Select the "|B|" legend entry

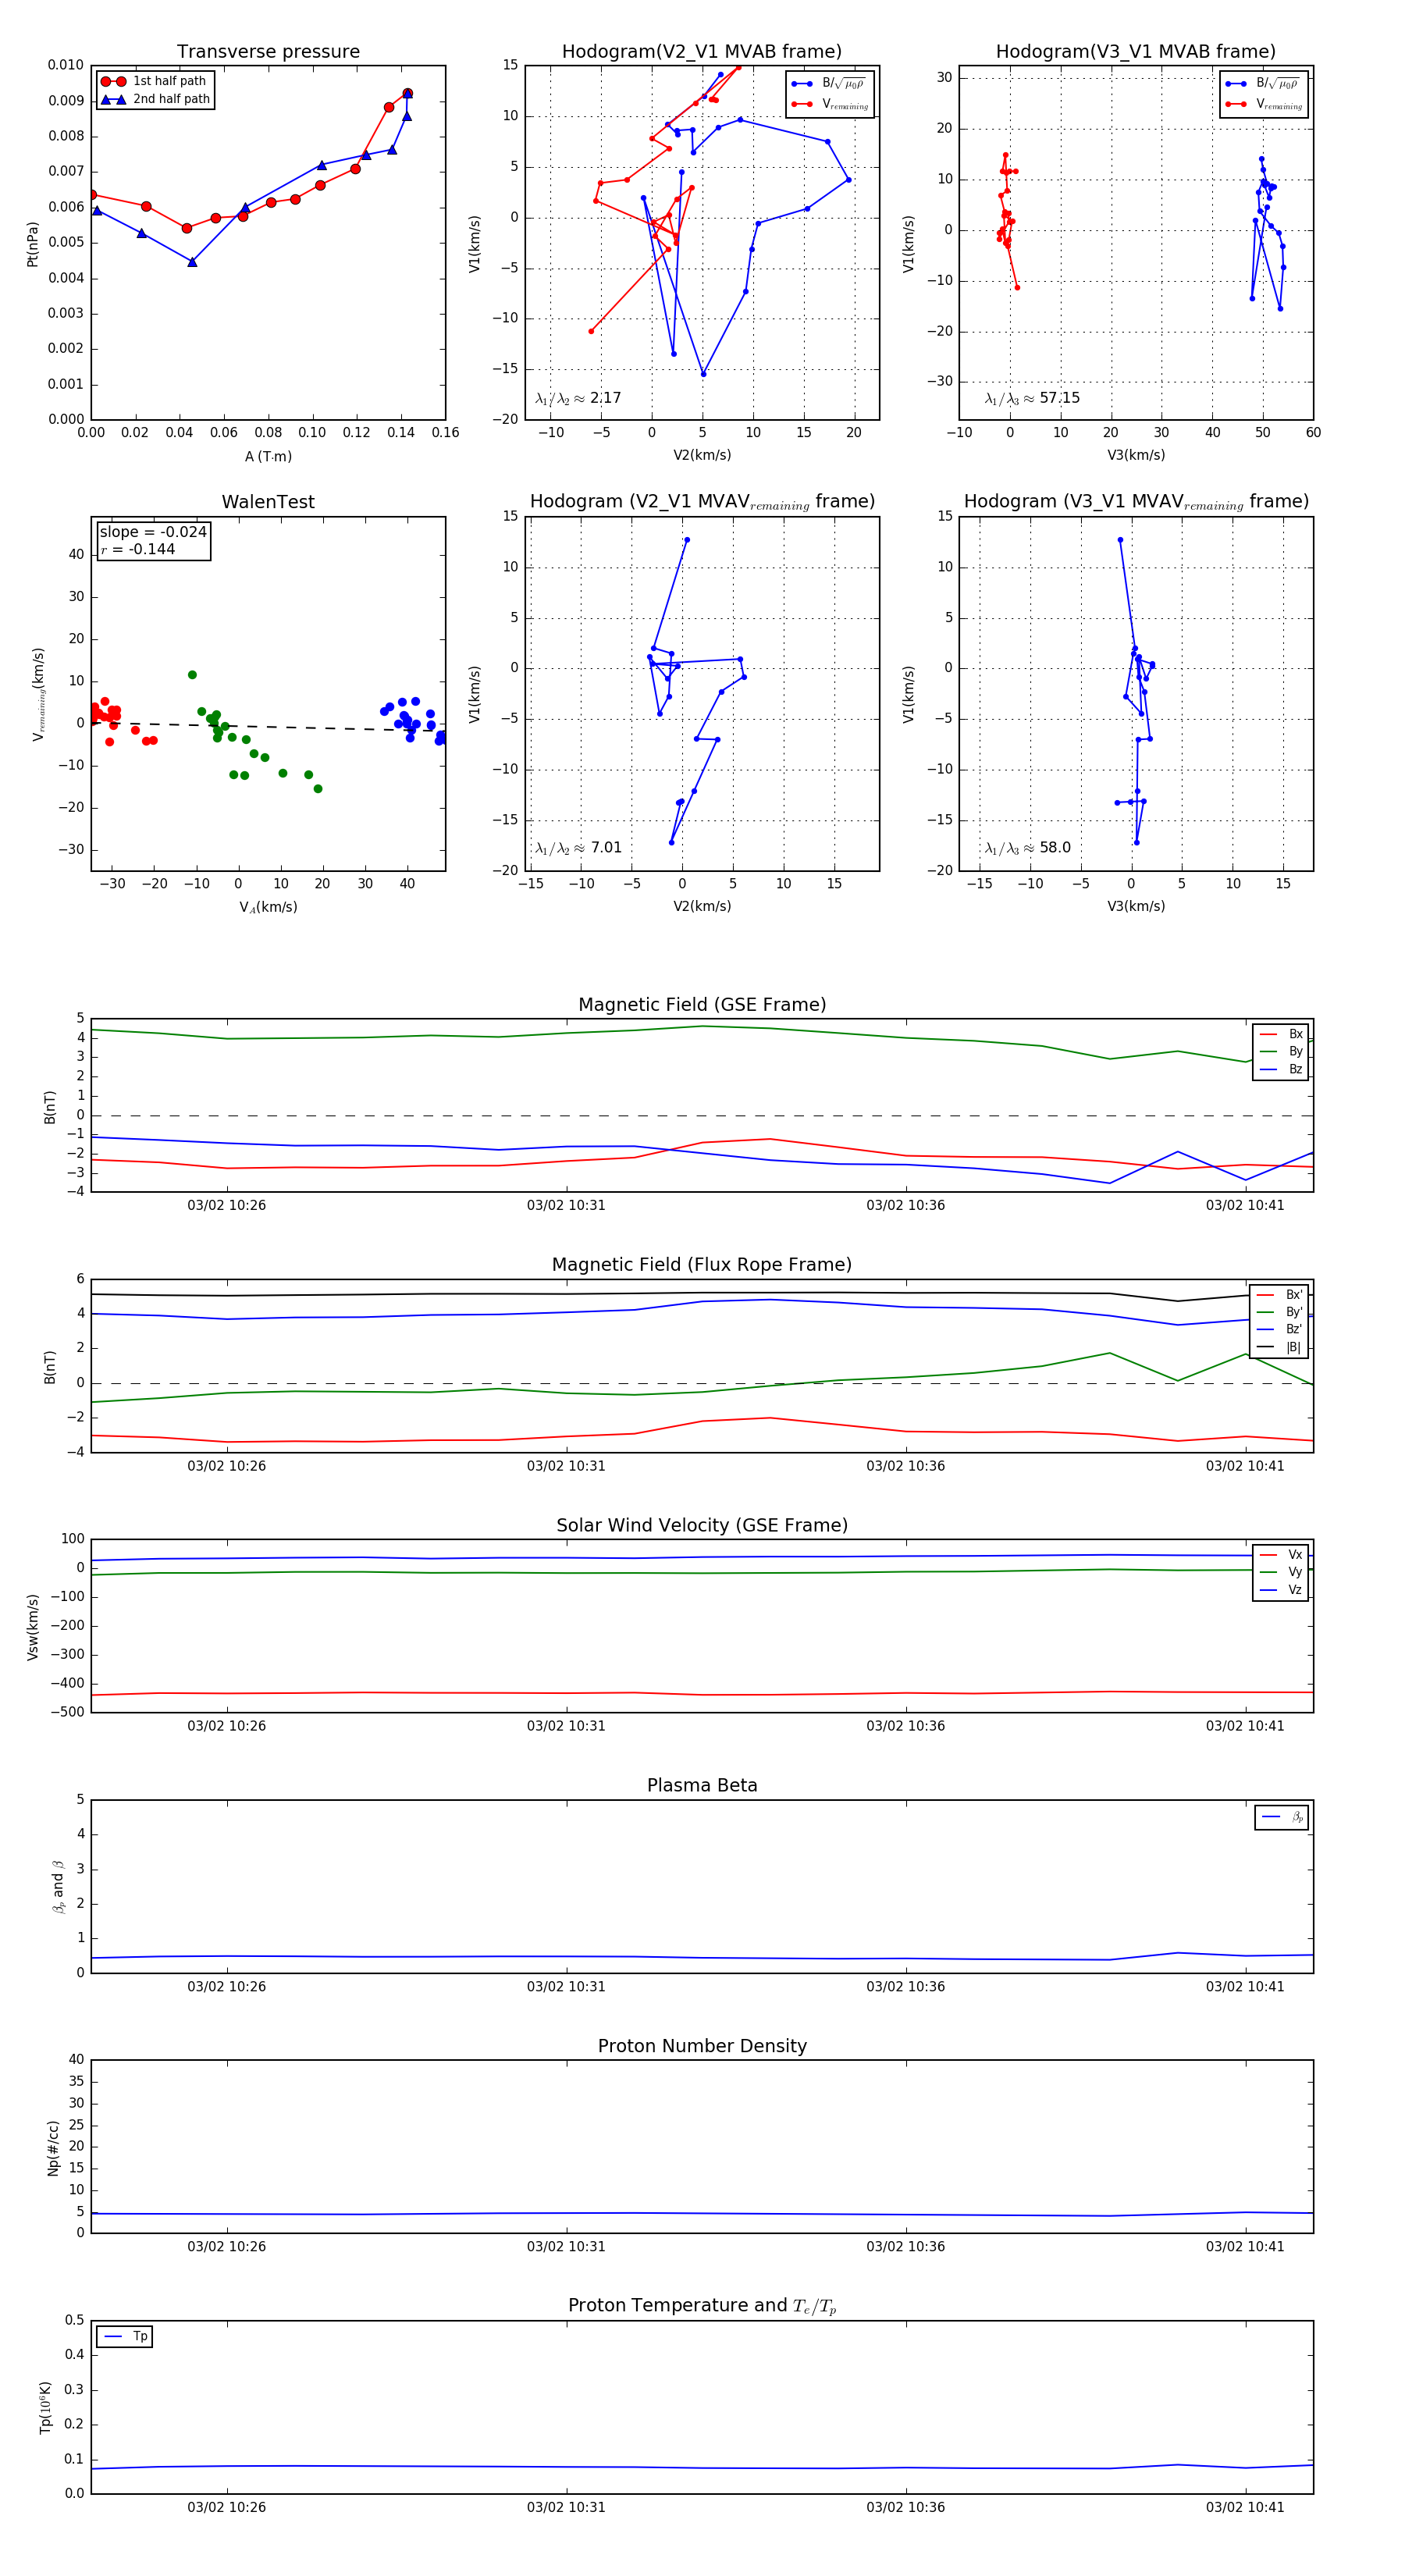tap(1279, 1347)
